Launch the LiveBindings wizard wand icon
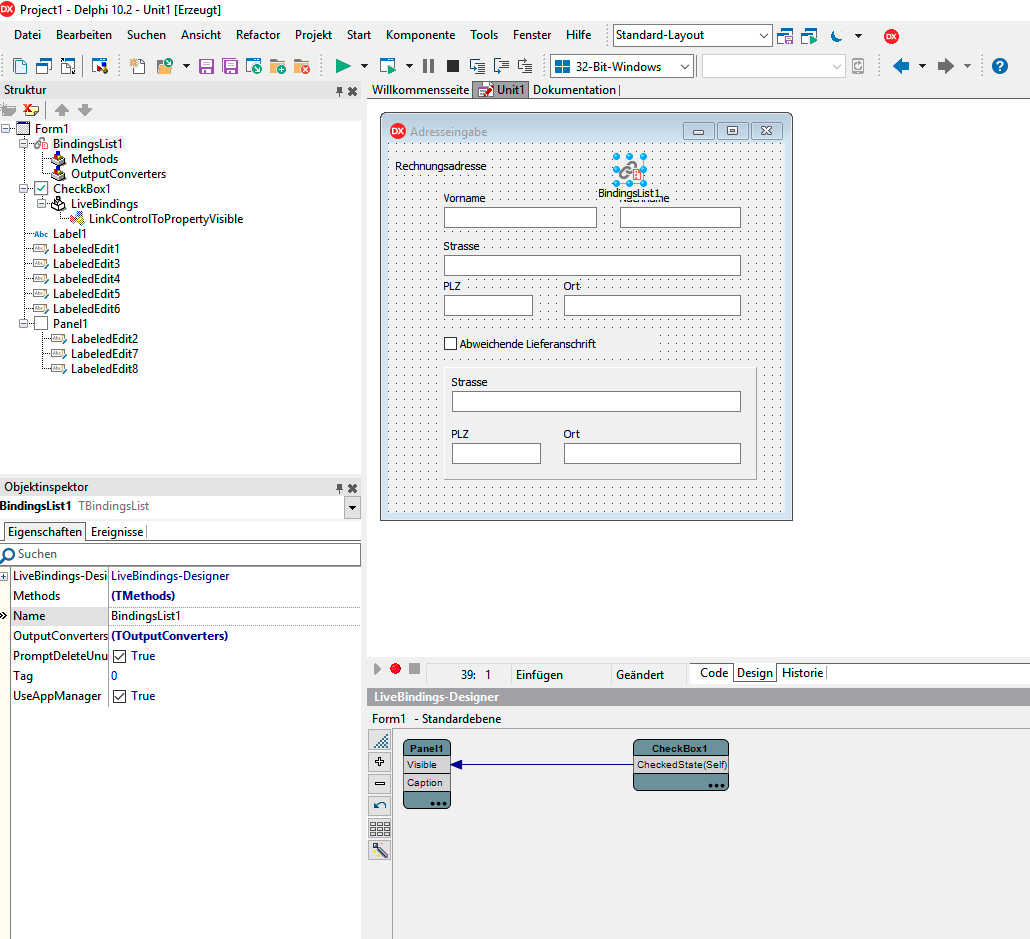 pyautogui.click(x=380, y=850)
